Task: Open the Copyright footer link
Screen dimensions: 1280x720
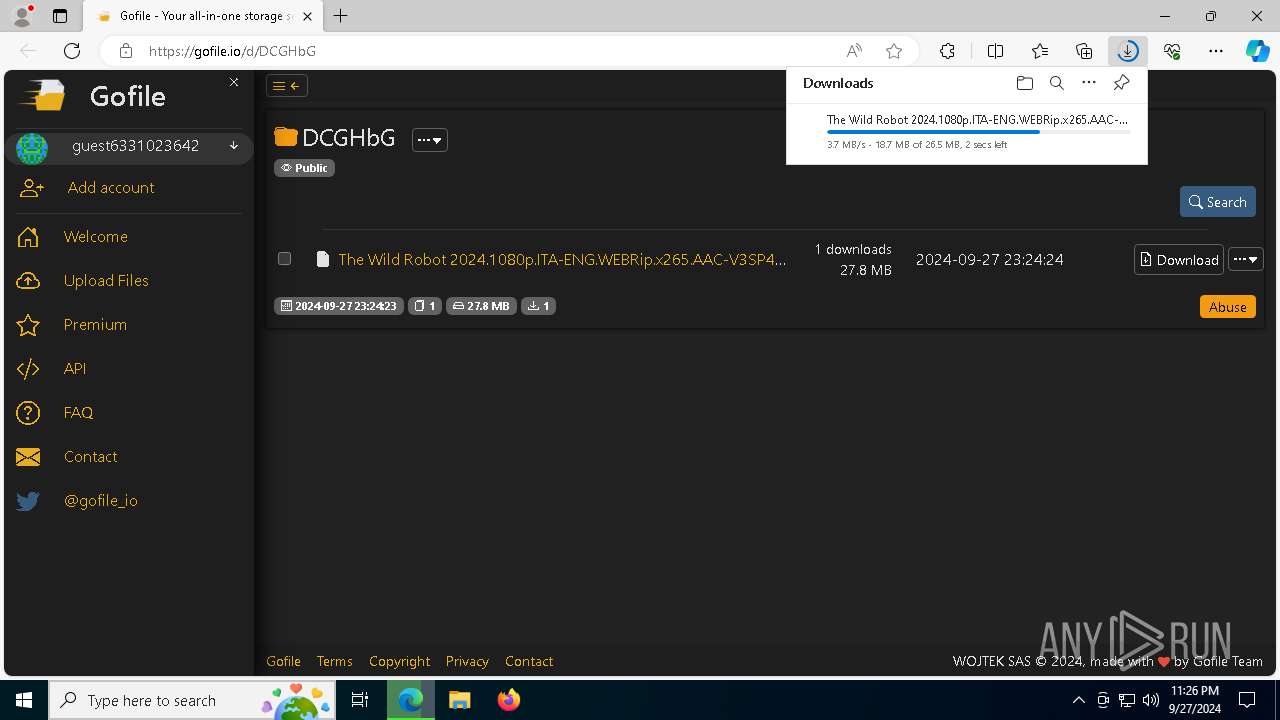Action: (x=399, y=661)
